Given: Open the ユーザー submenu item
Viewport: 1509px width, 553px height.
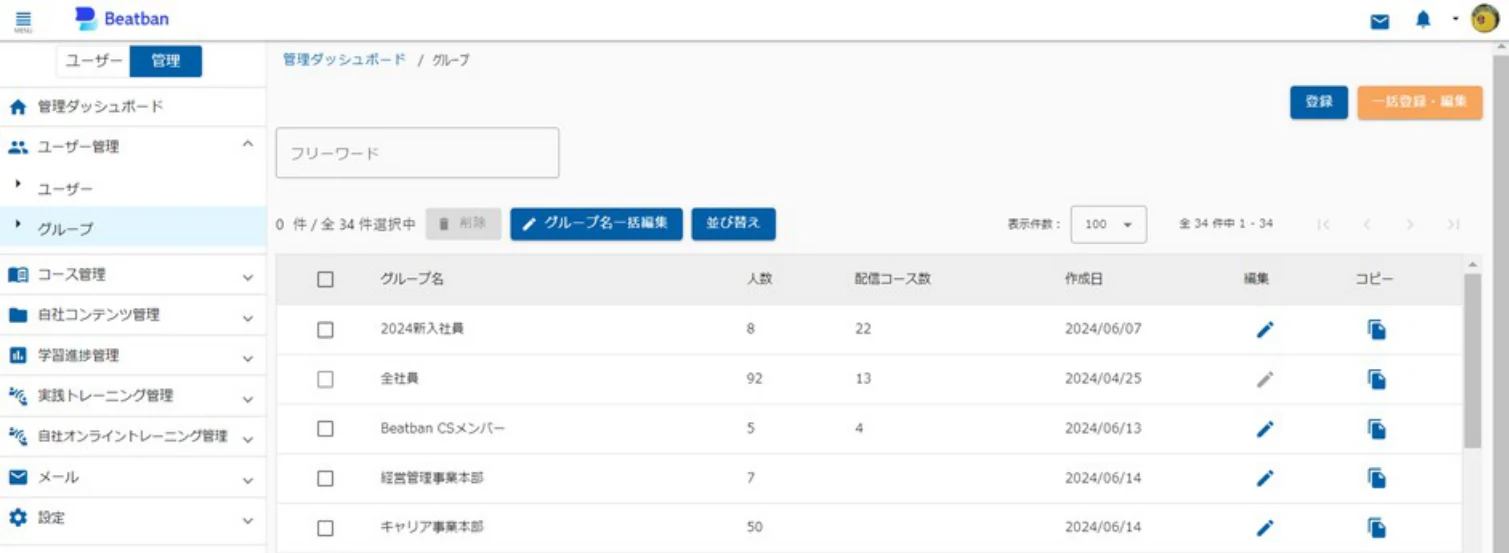Looking at the screenshot, I should point(133,188).
